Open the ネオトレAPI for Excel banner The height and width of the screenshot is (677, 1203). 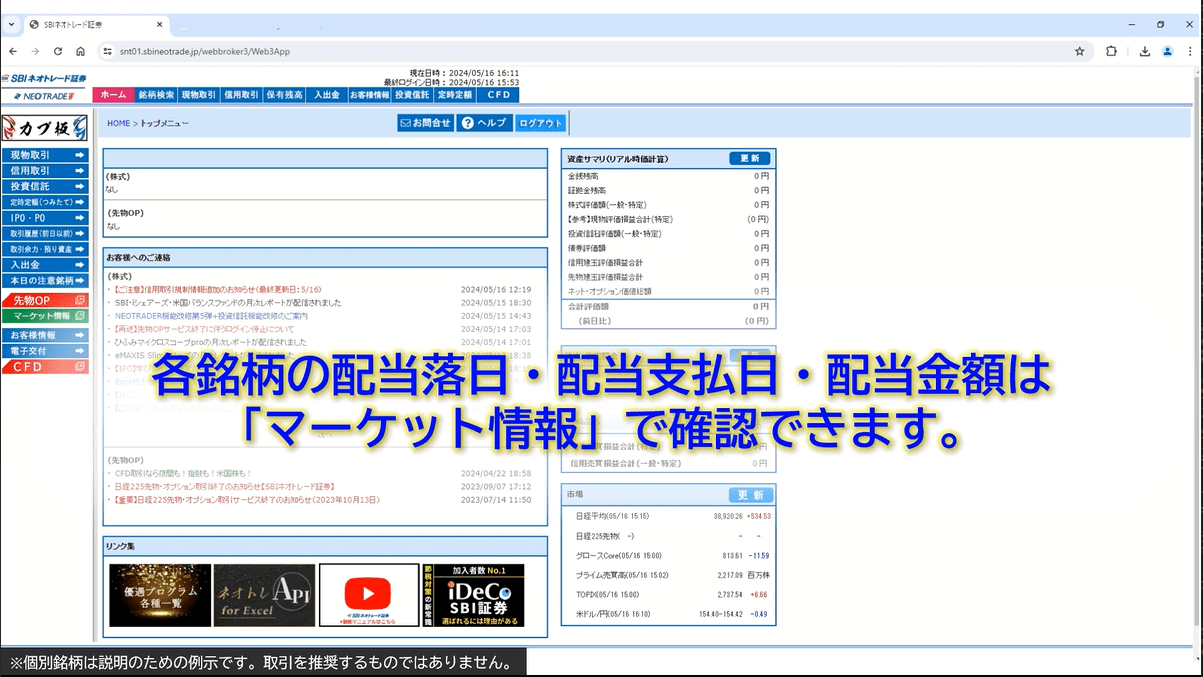264,596
